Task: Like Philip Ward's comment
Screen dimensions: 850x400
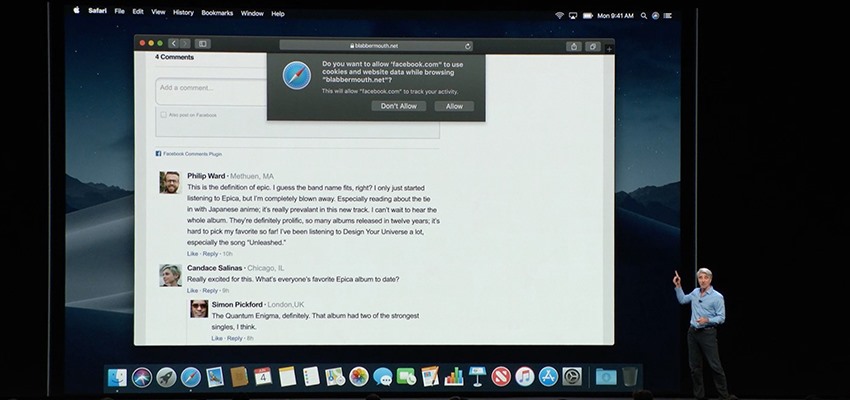Action: coord(192,254)
